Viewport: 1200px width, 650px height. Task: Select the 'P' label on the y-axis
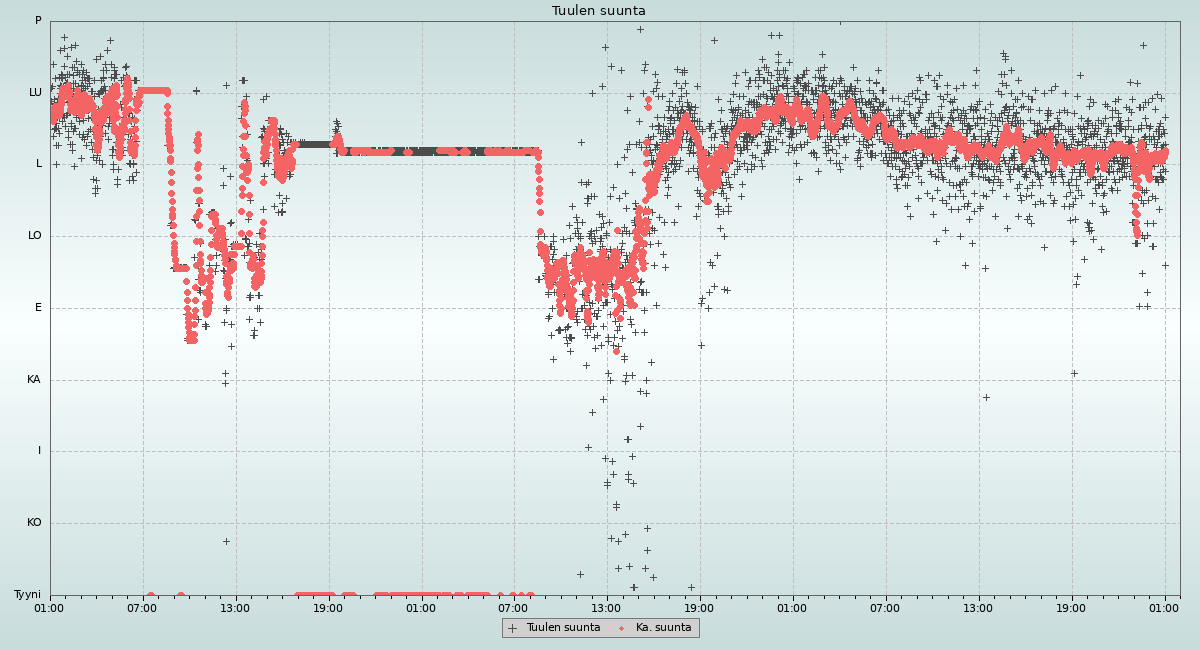point(38,21)
